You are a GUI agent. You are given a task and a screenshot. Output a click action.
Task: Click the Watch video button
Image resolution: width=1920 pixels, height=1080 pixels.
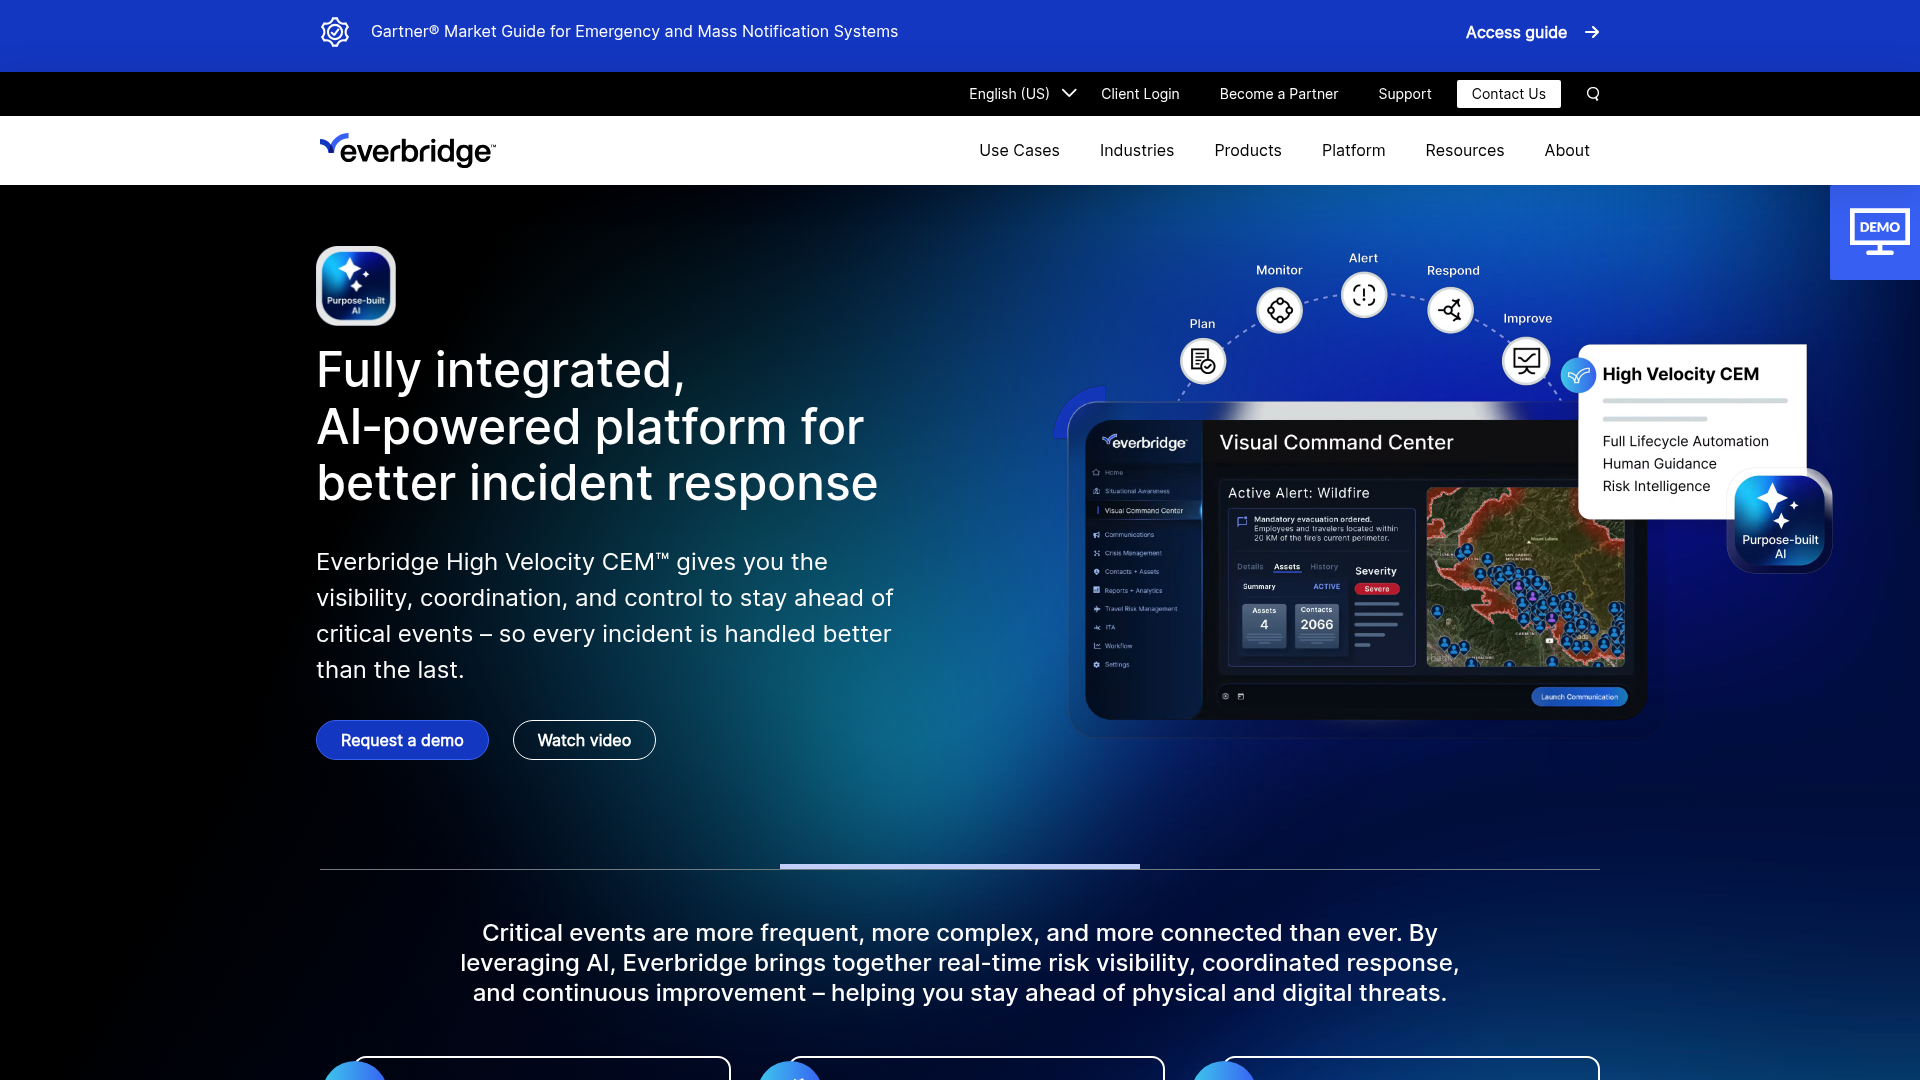point(584,740)
